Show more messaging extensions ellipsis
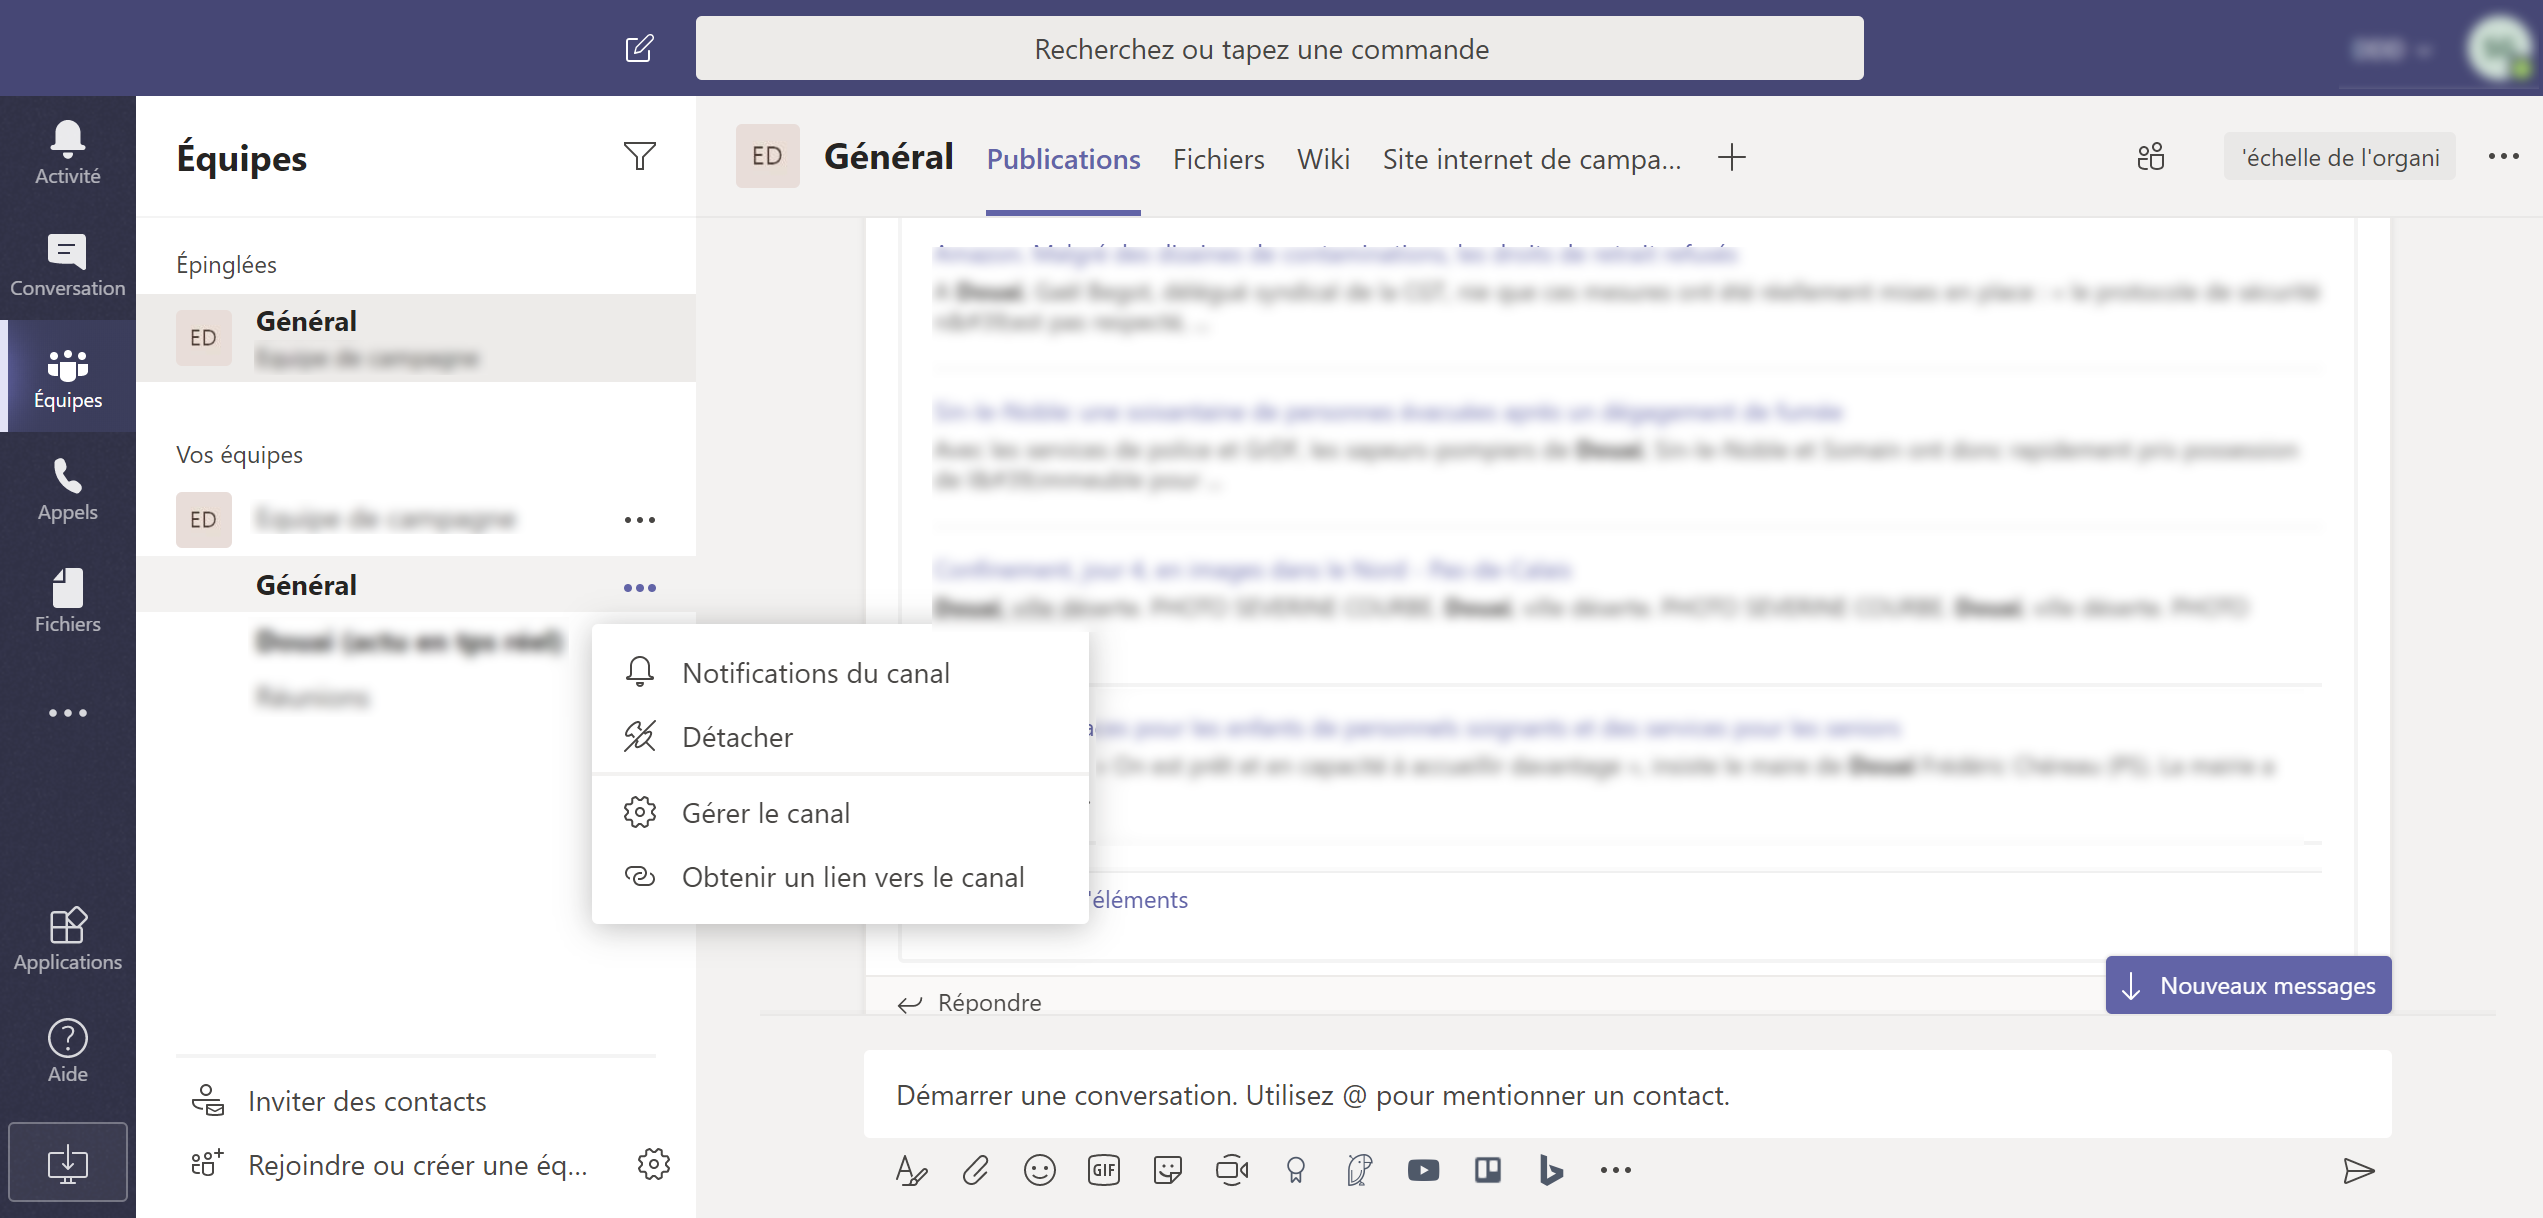 coord(1615,1169)
